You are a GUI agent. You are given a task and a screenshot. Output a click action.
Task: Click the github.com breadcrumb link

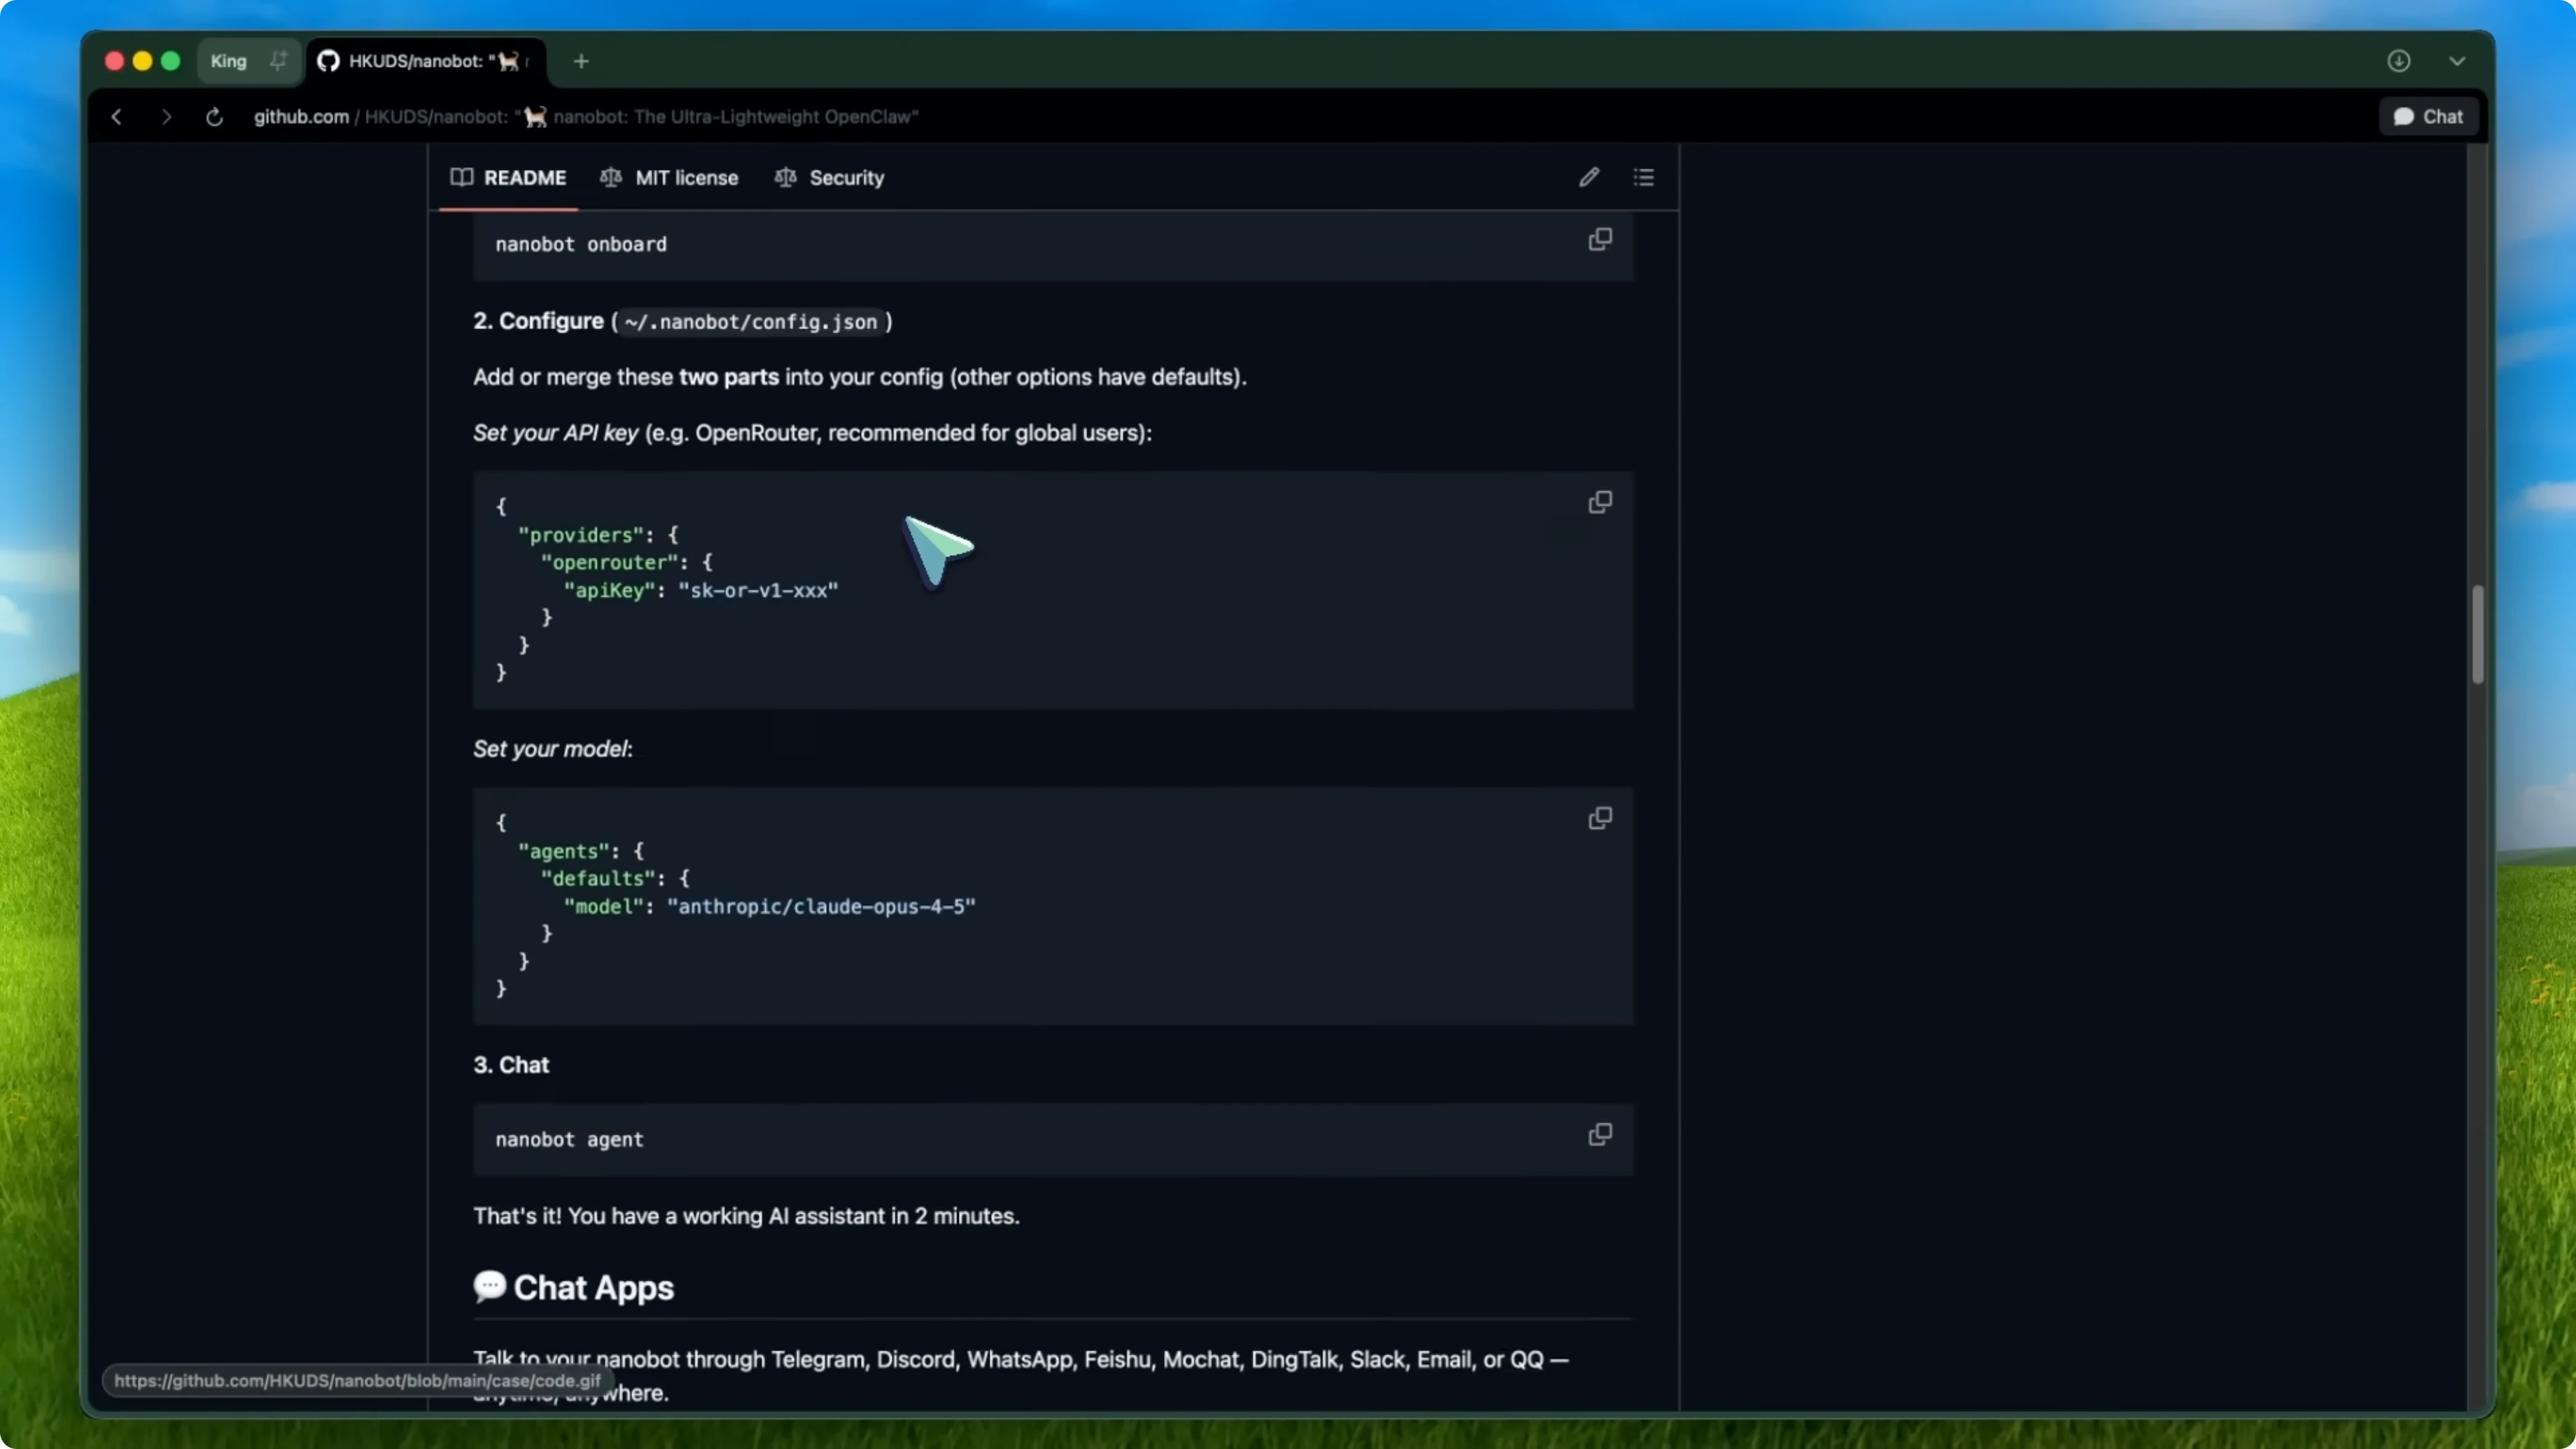click(x=301, y=116)
